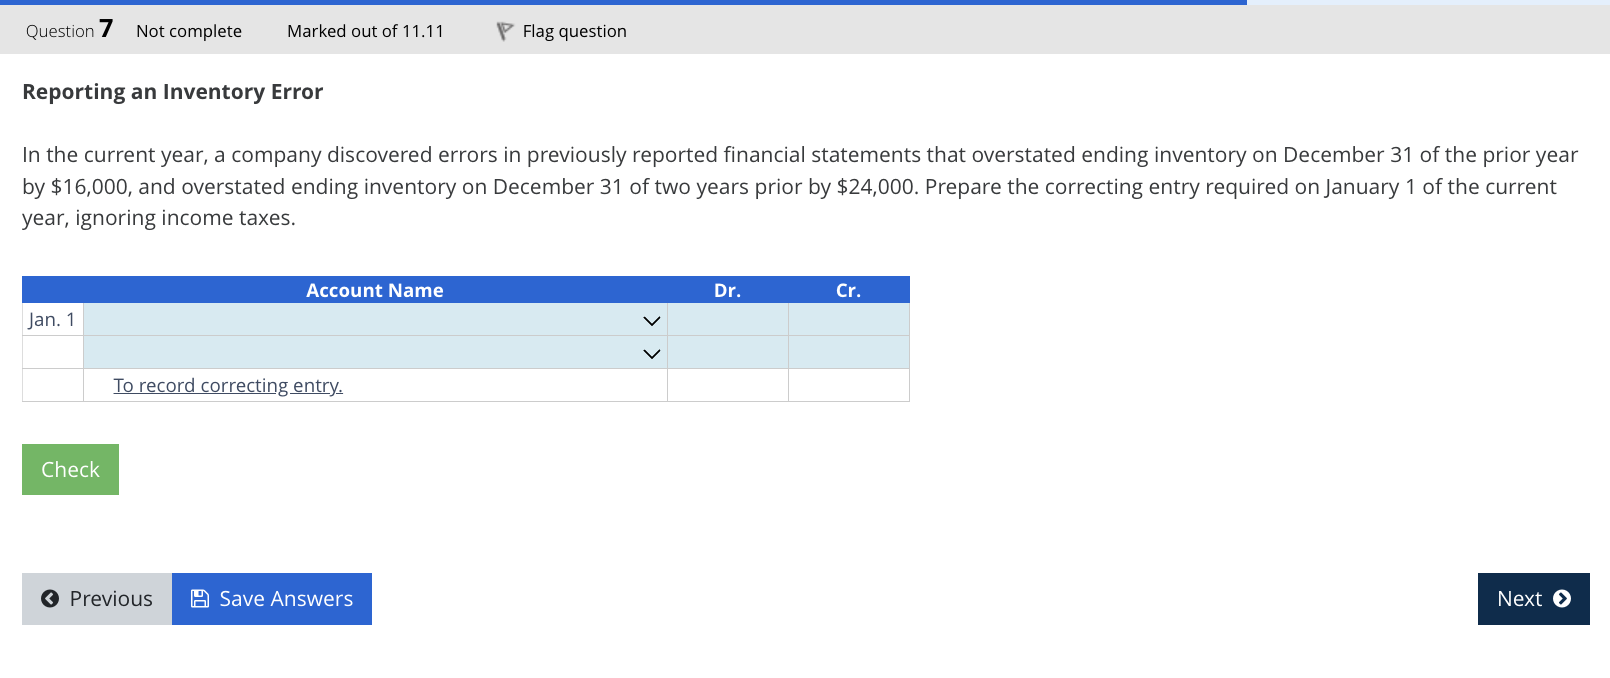Click the Dr. field in the second entry row

tap(727, 352)
